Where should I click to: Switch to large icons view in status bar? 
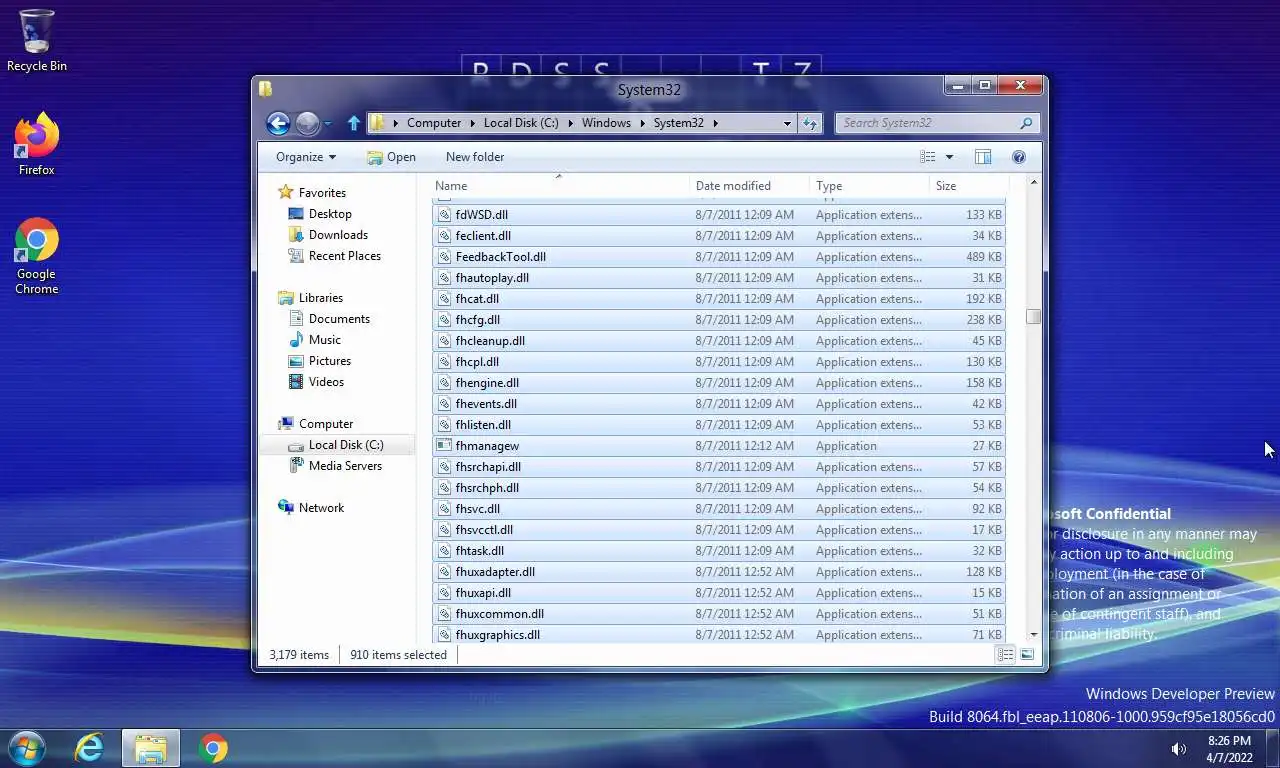click(x=1027, y=655)
